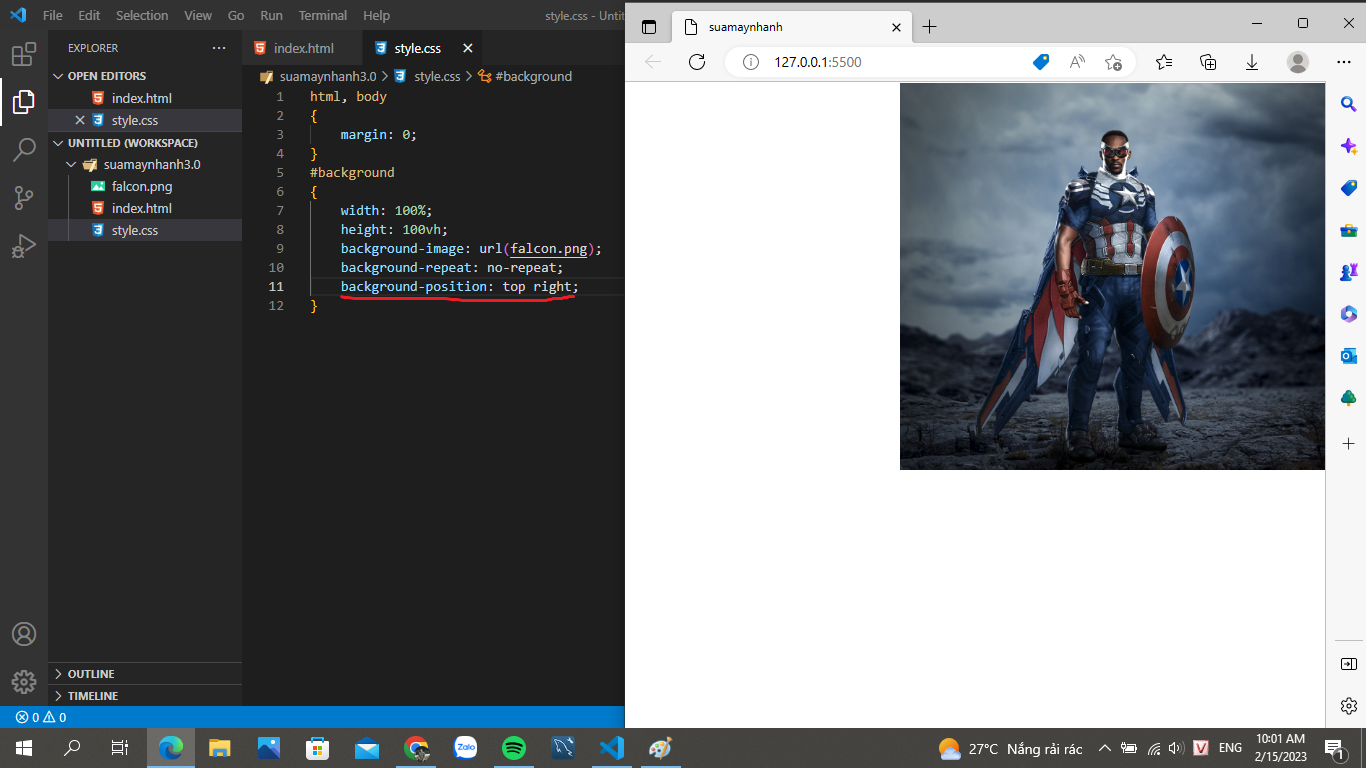Open the Collections button in Edge
Viewport: 1366px width, 768px height.
(x=1208, y=62)
